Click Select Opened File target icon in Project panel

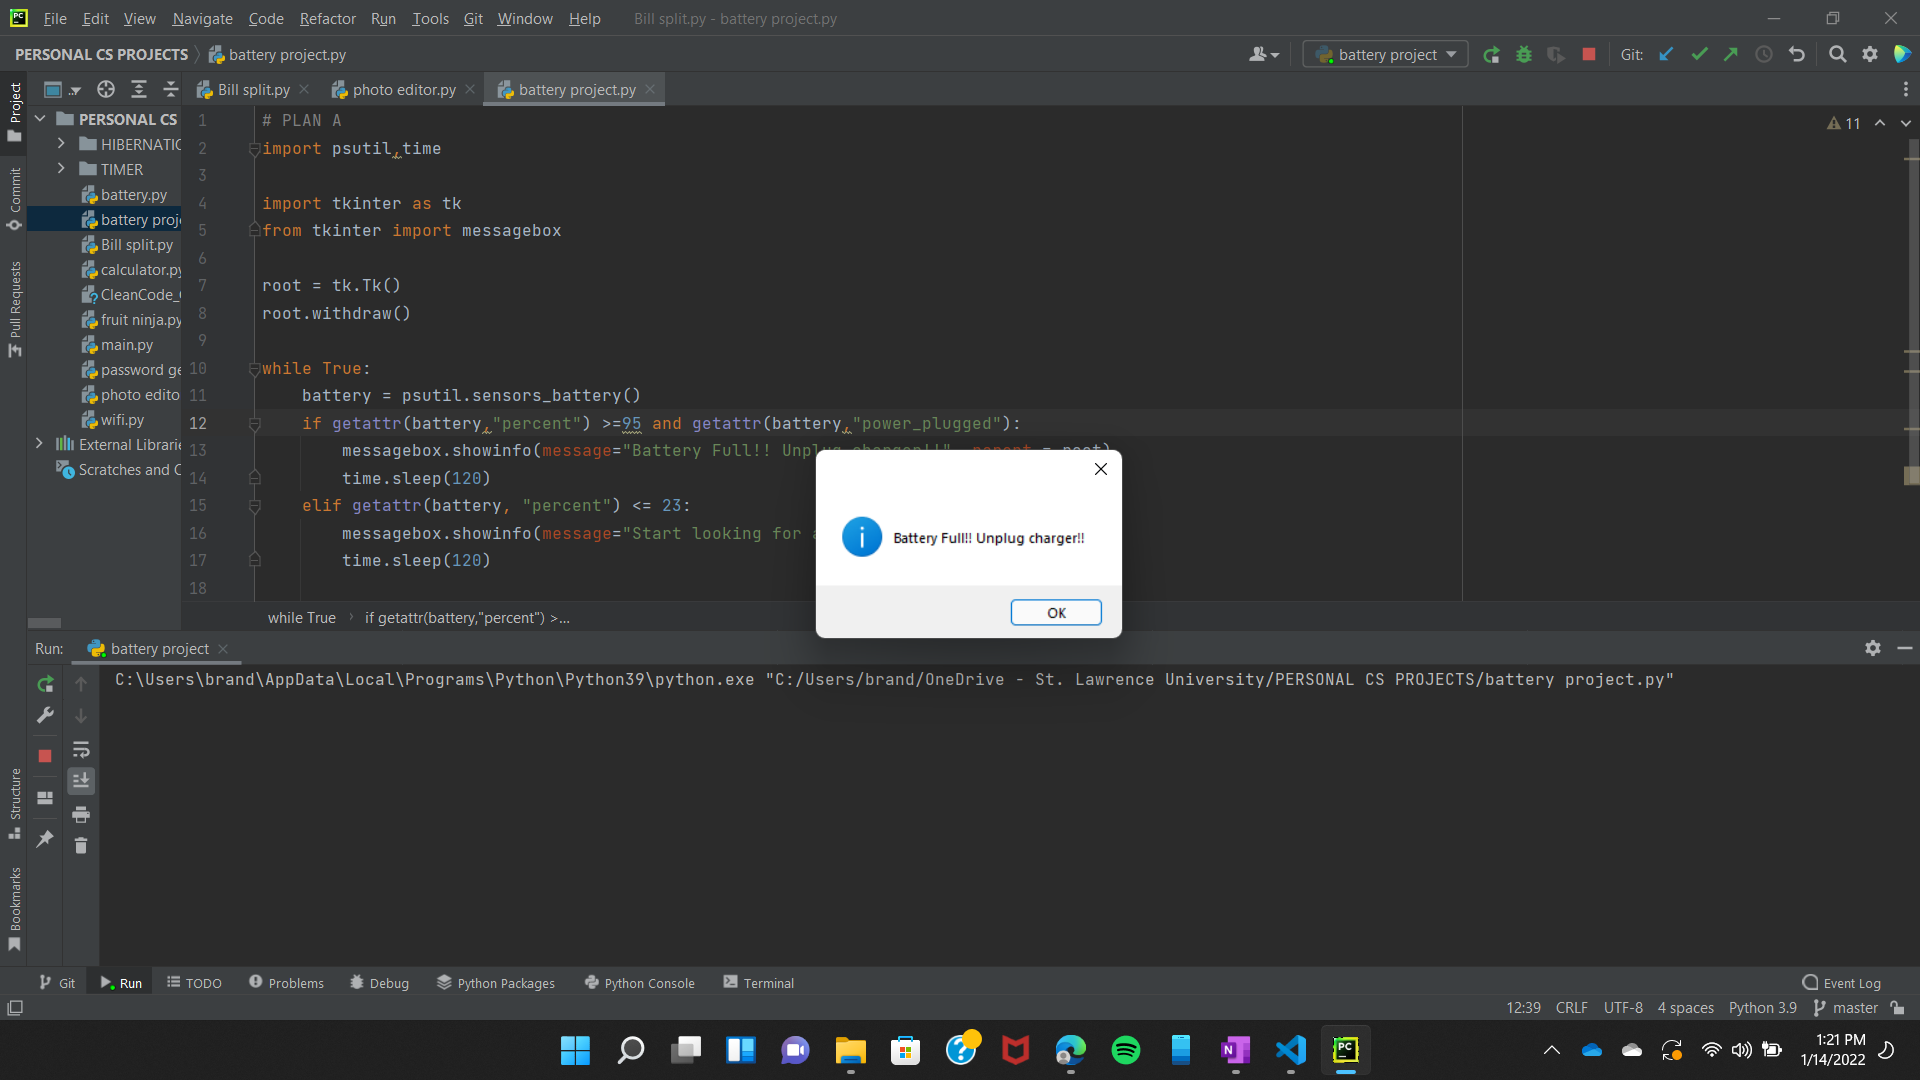click(x=106, y=90)
